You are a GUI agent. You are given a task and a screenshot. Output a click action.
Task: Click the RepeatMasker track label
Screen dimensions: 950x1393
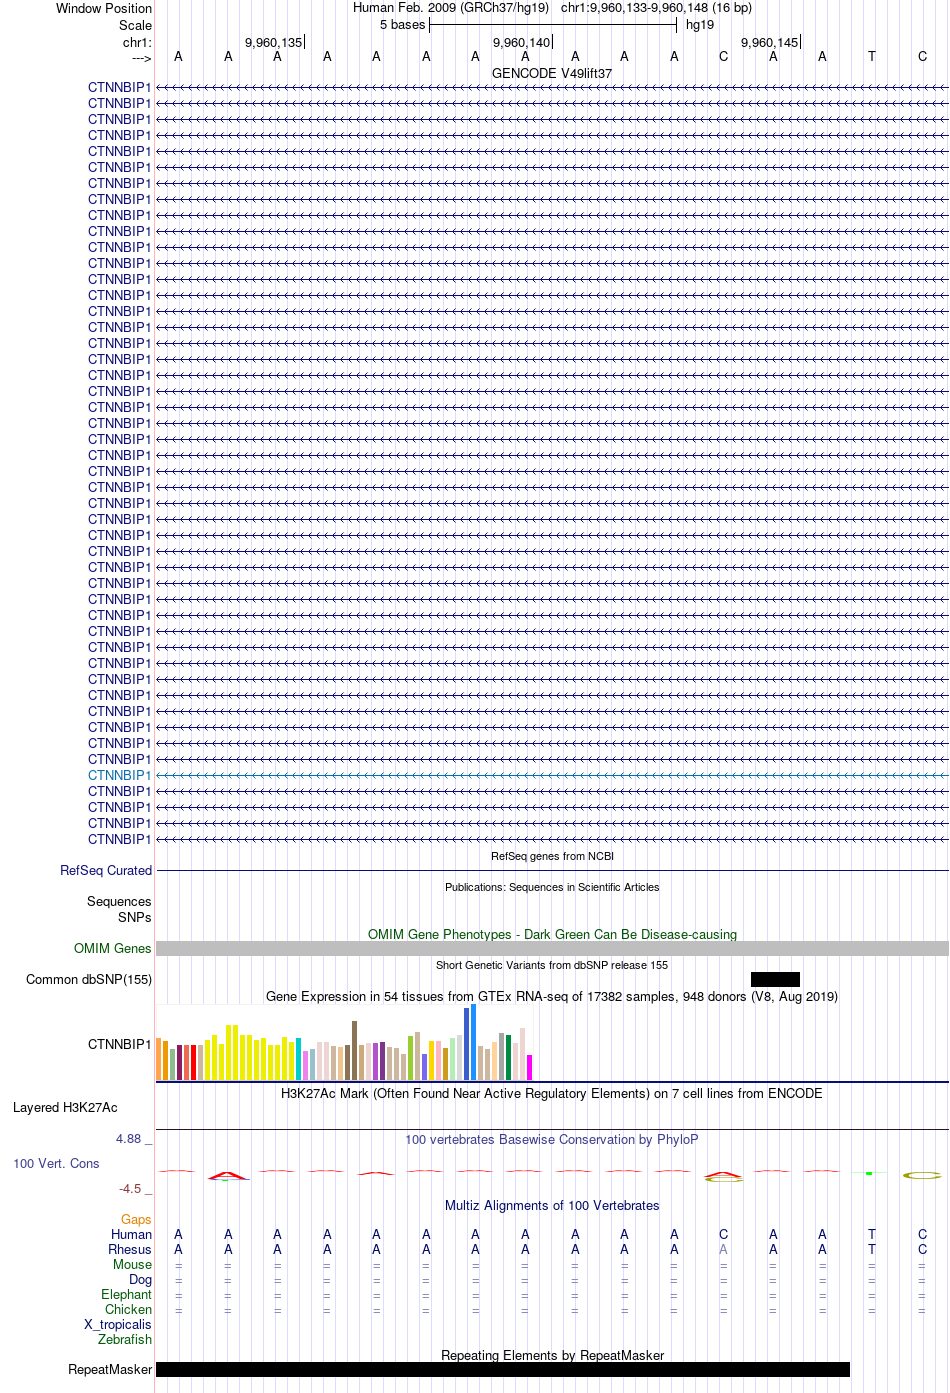point(110,1369)
